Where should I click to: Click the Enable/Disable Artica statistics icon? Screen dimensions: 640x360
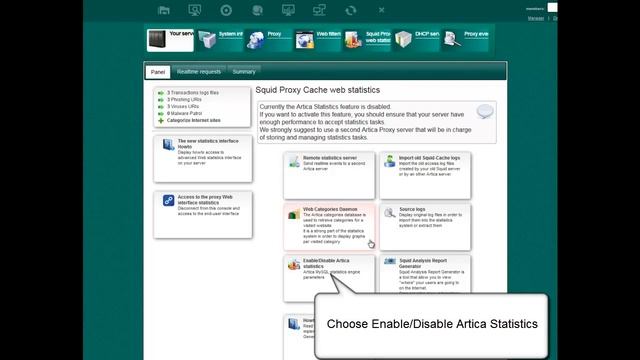[294, 264]
